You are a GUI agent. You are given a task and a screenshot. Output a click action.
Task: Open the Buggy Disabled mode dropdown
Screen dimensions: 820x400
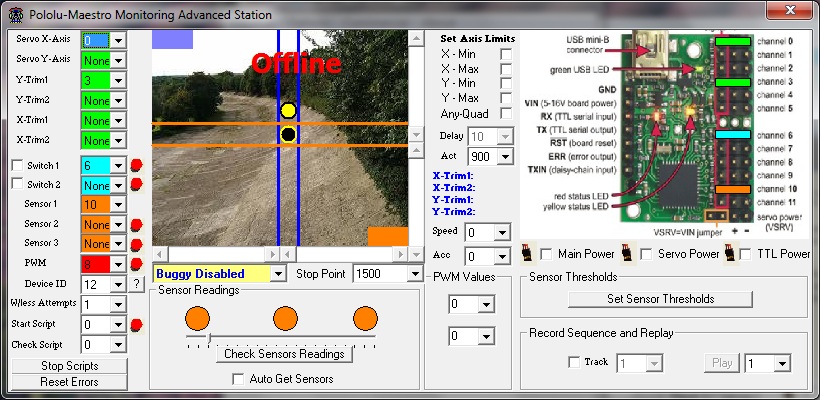[x=278, y=273]
